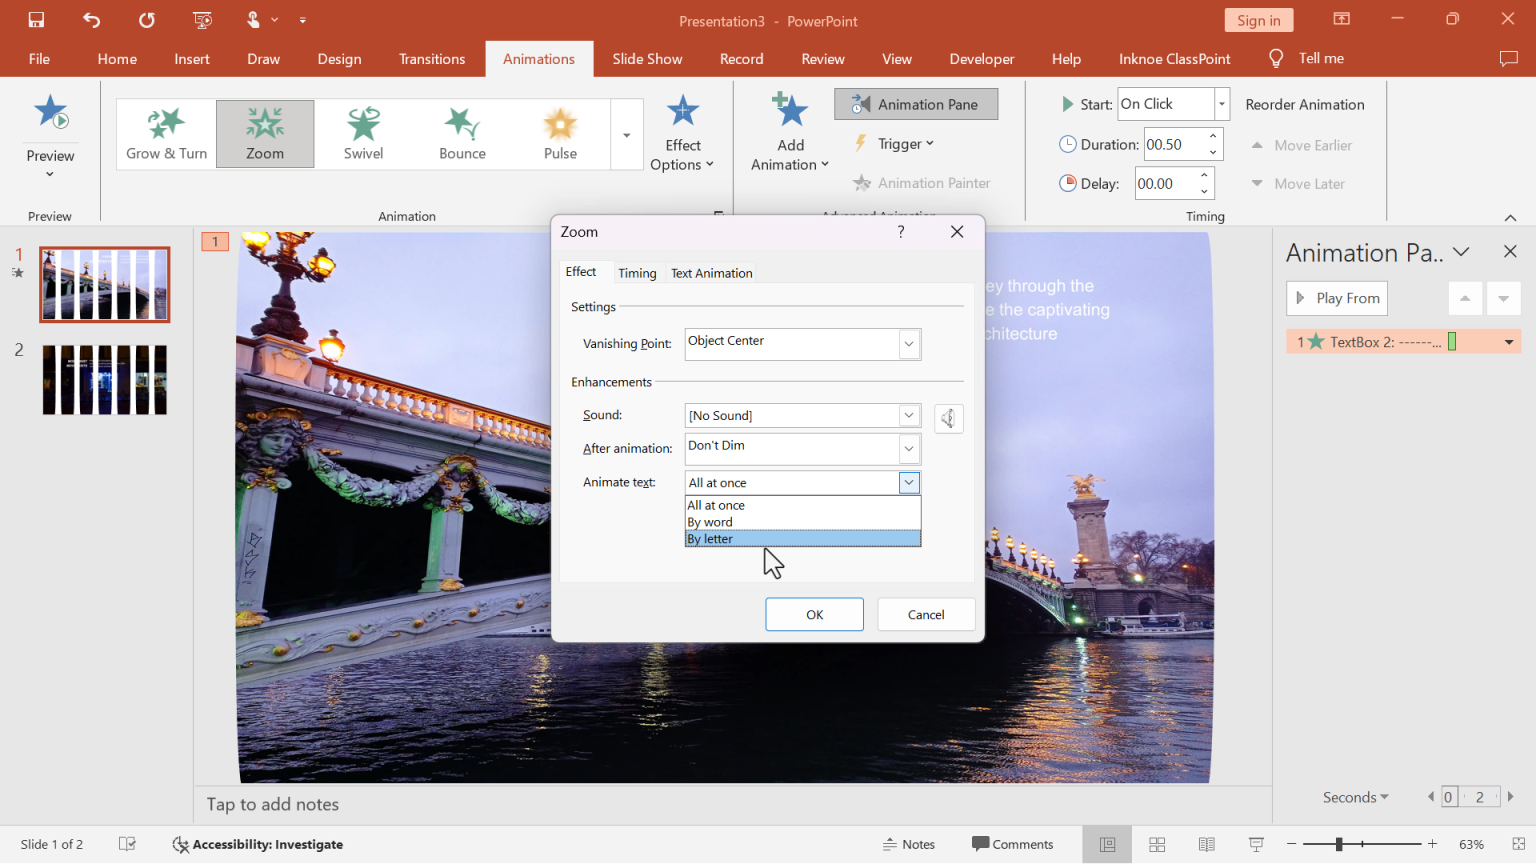
Task: Expand the After animation dropdown
Action: coord(908,448)
